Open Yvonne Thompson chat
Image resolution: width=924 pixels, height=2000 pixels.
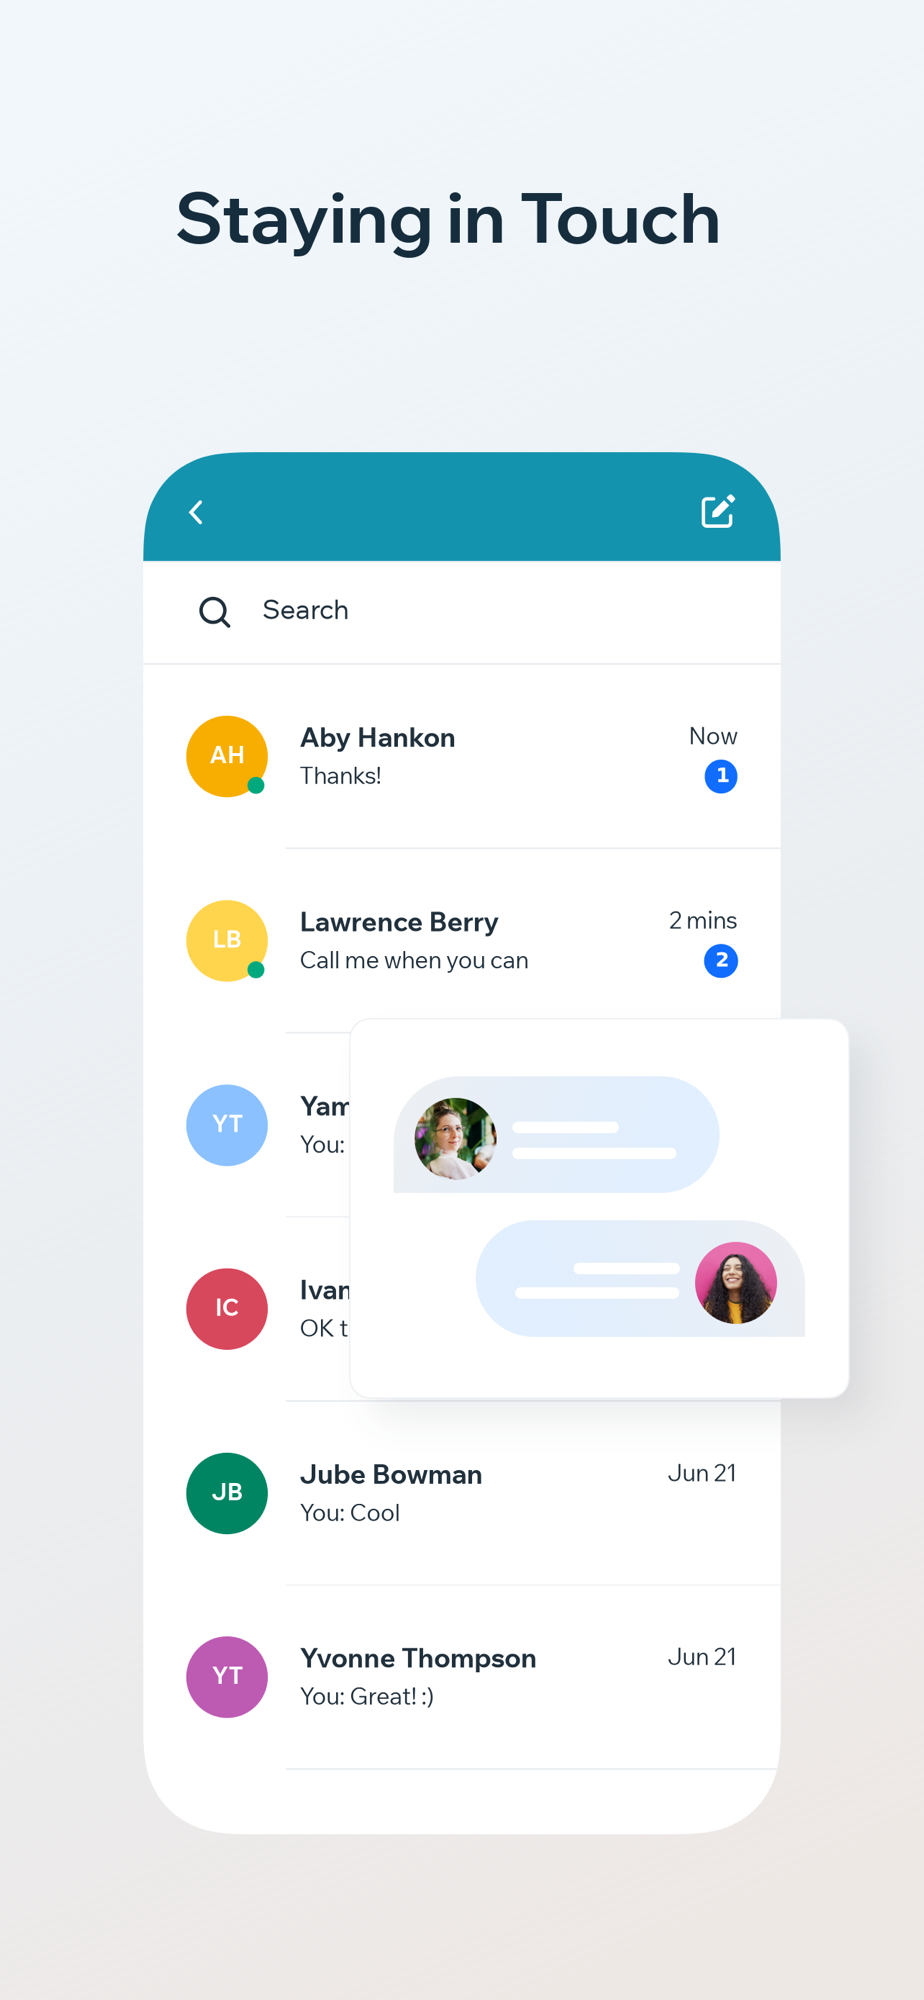pyautogui.click(x=462, y=1677)
